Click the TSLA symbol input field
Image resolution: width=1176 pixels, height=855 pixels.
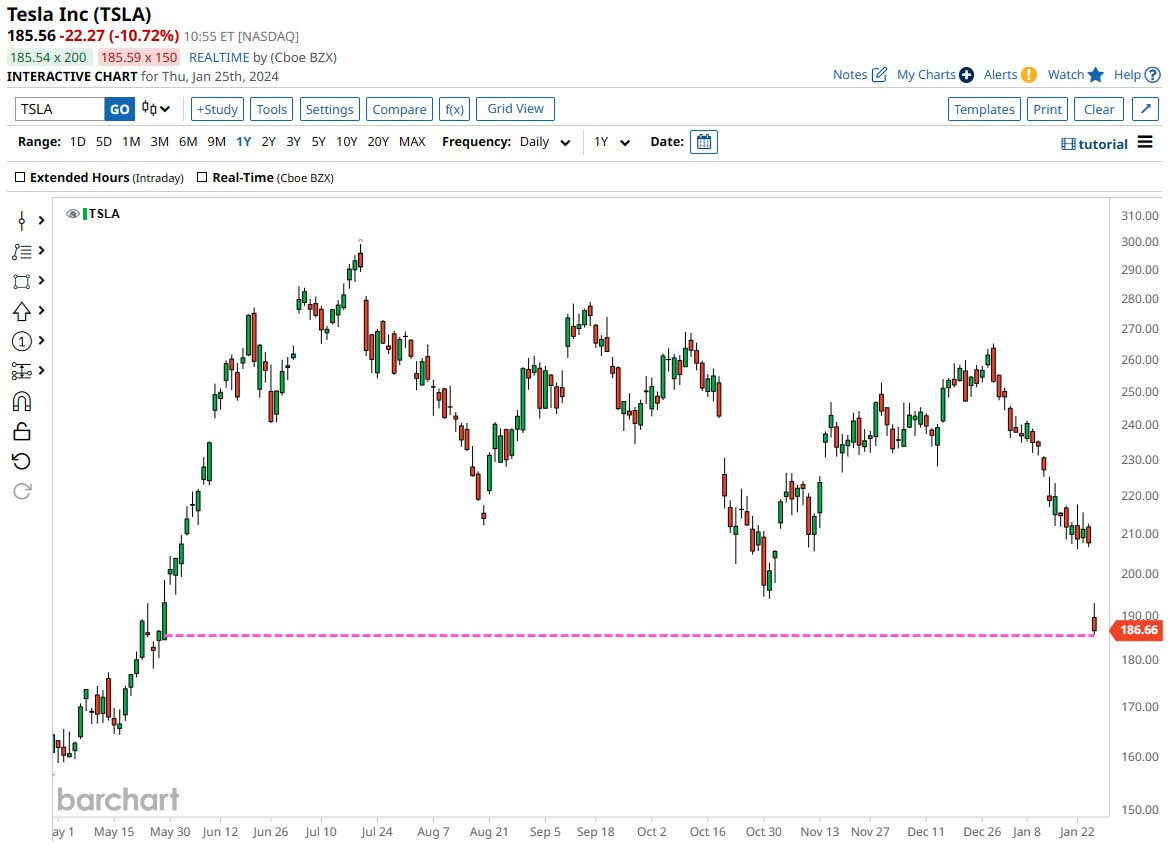click(60, 110)
